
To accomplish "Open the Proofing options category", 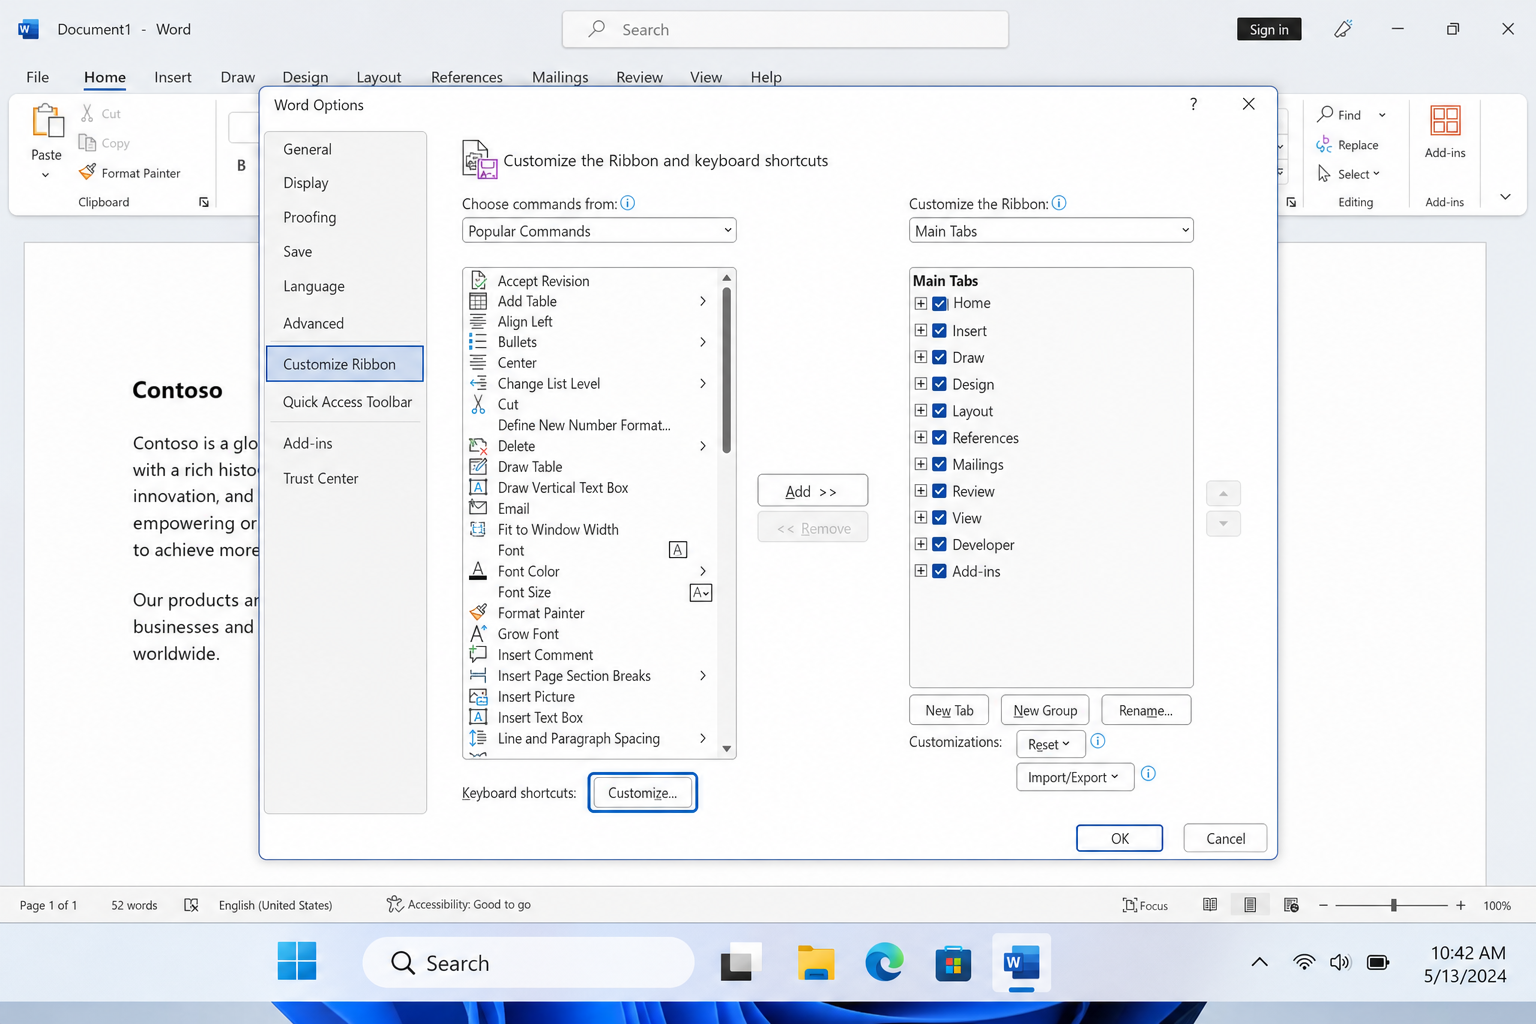I will (345, 217).
